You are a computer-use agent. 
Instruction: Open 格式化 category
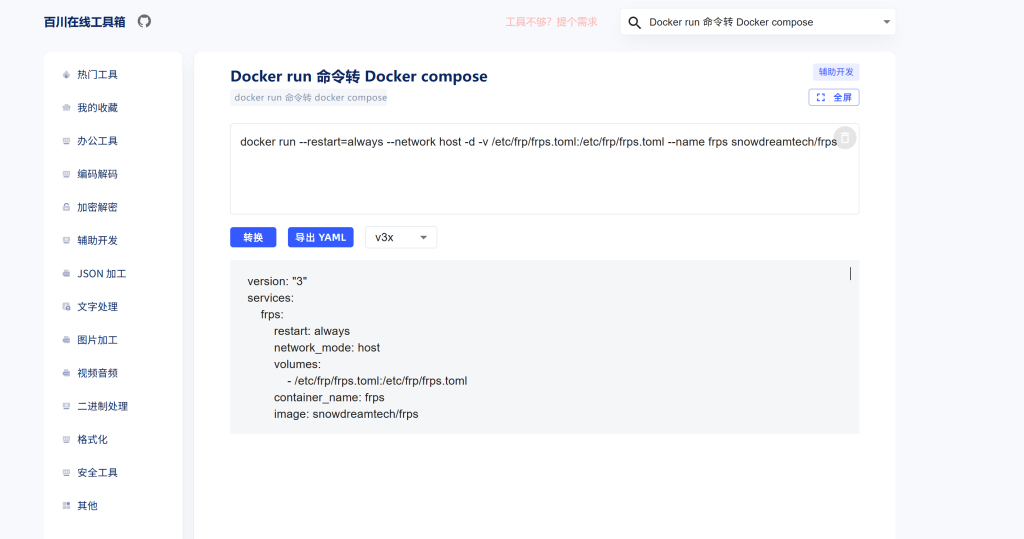point(92,440)
